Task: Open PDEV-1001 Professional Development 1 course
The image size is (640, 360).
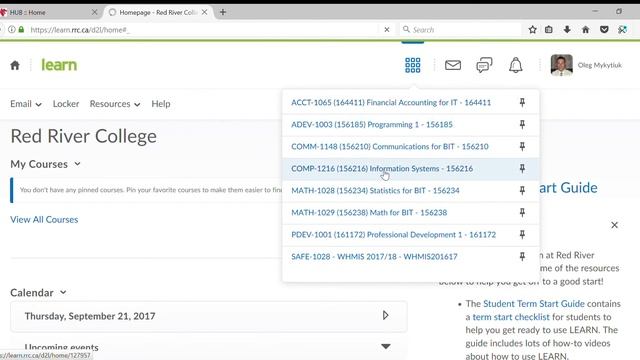Action: pos(393,235)
